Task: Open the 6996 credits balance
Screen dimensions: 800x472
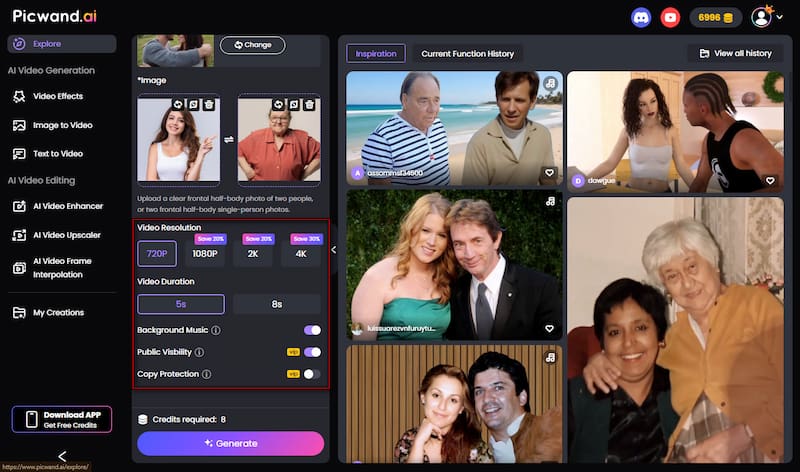Action: pos(715,18)
